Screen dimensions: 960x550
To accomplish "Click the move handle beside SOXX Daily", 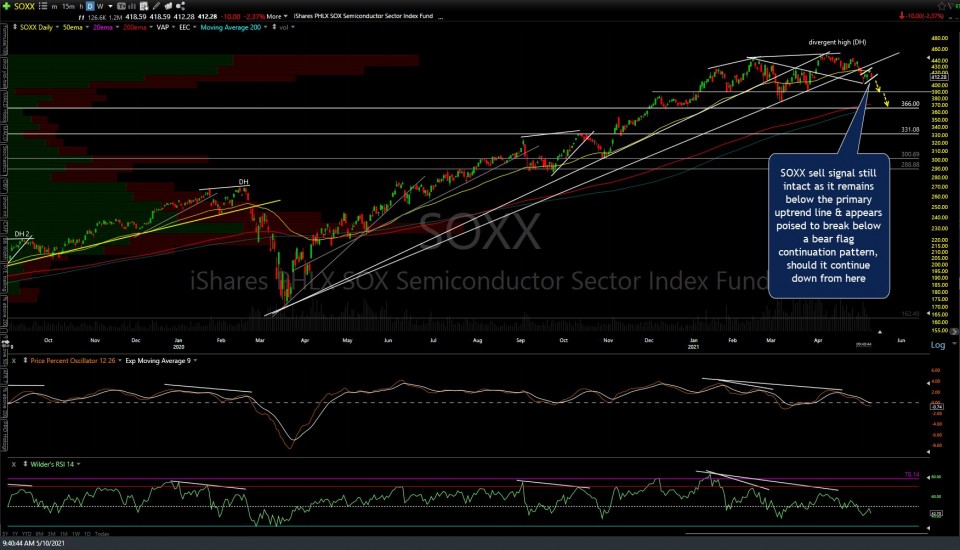I will pyautogui.click(x=15, y=27).
